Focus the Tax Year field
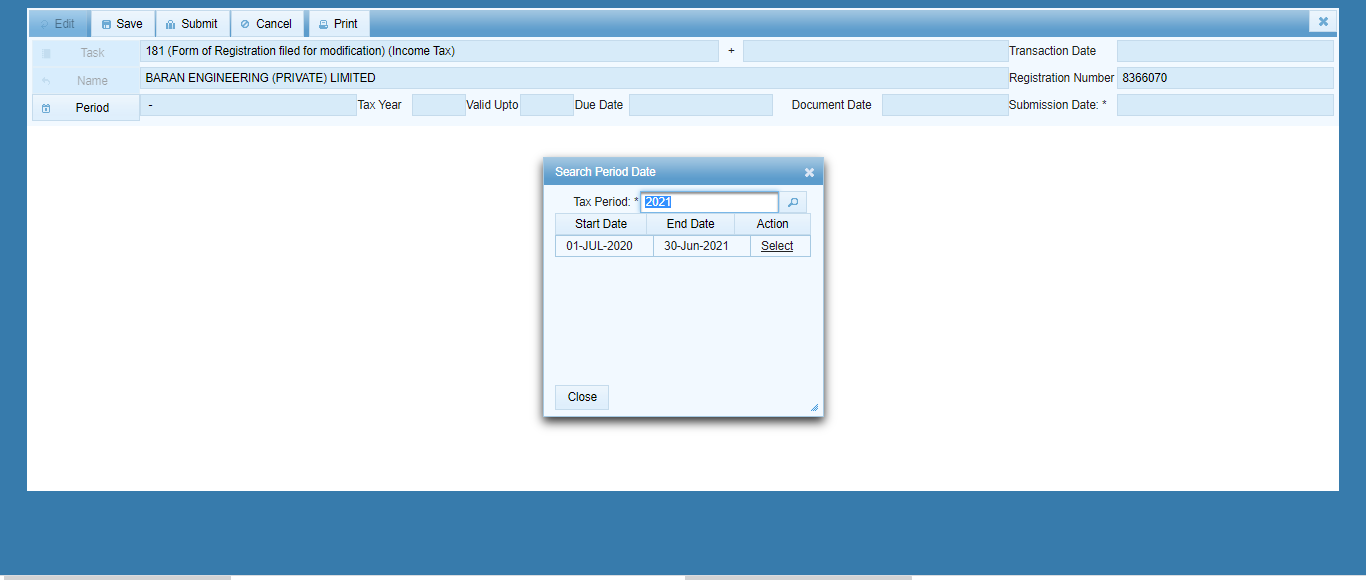1366x580 pixels. coord(439,105)
